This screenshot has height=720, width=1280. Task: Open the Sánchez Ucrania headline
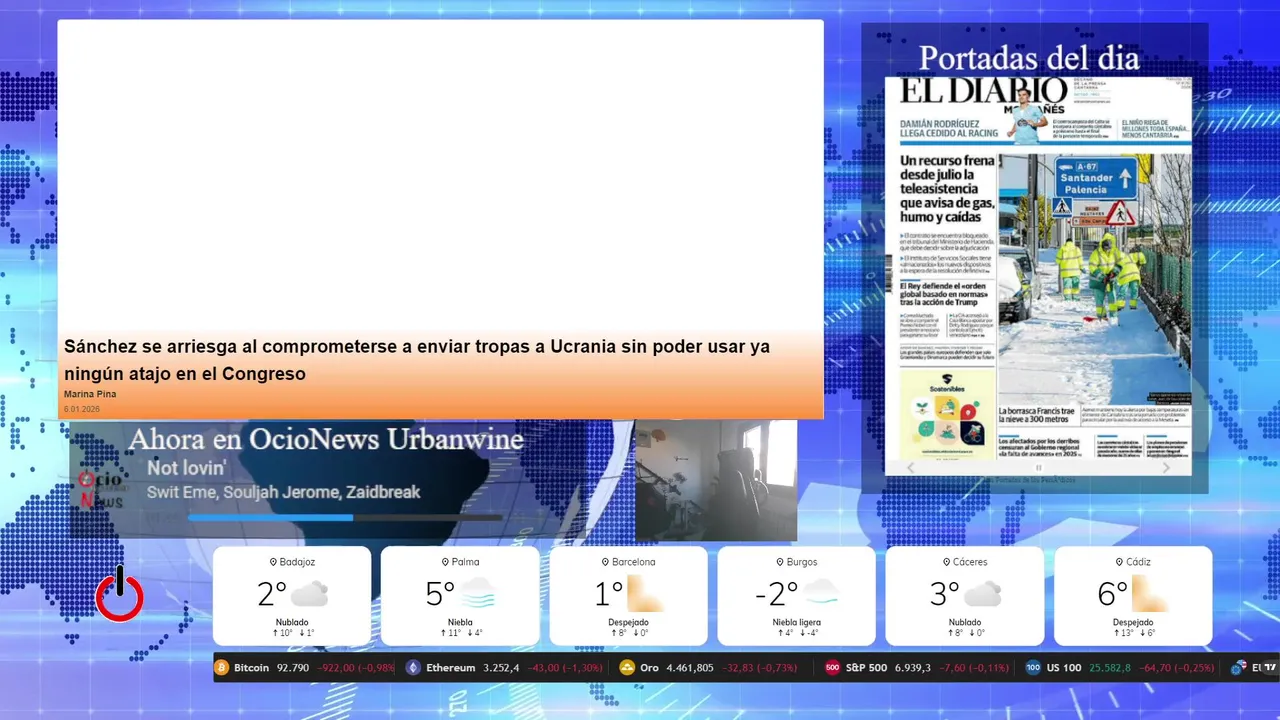417,360
